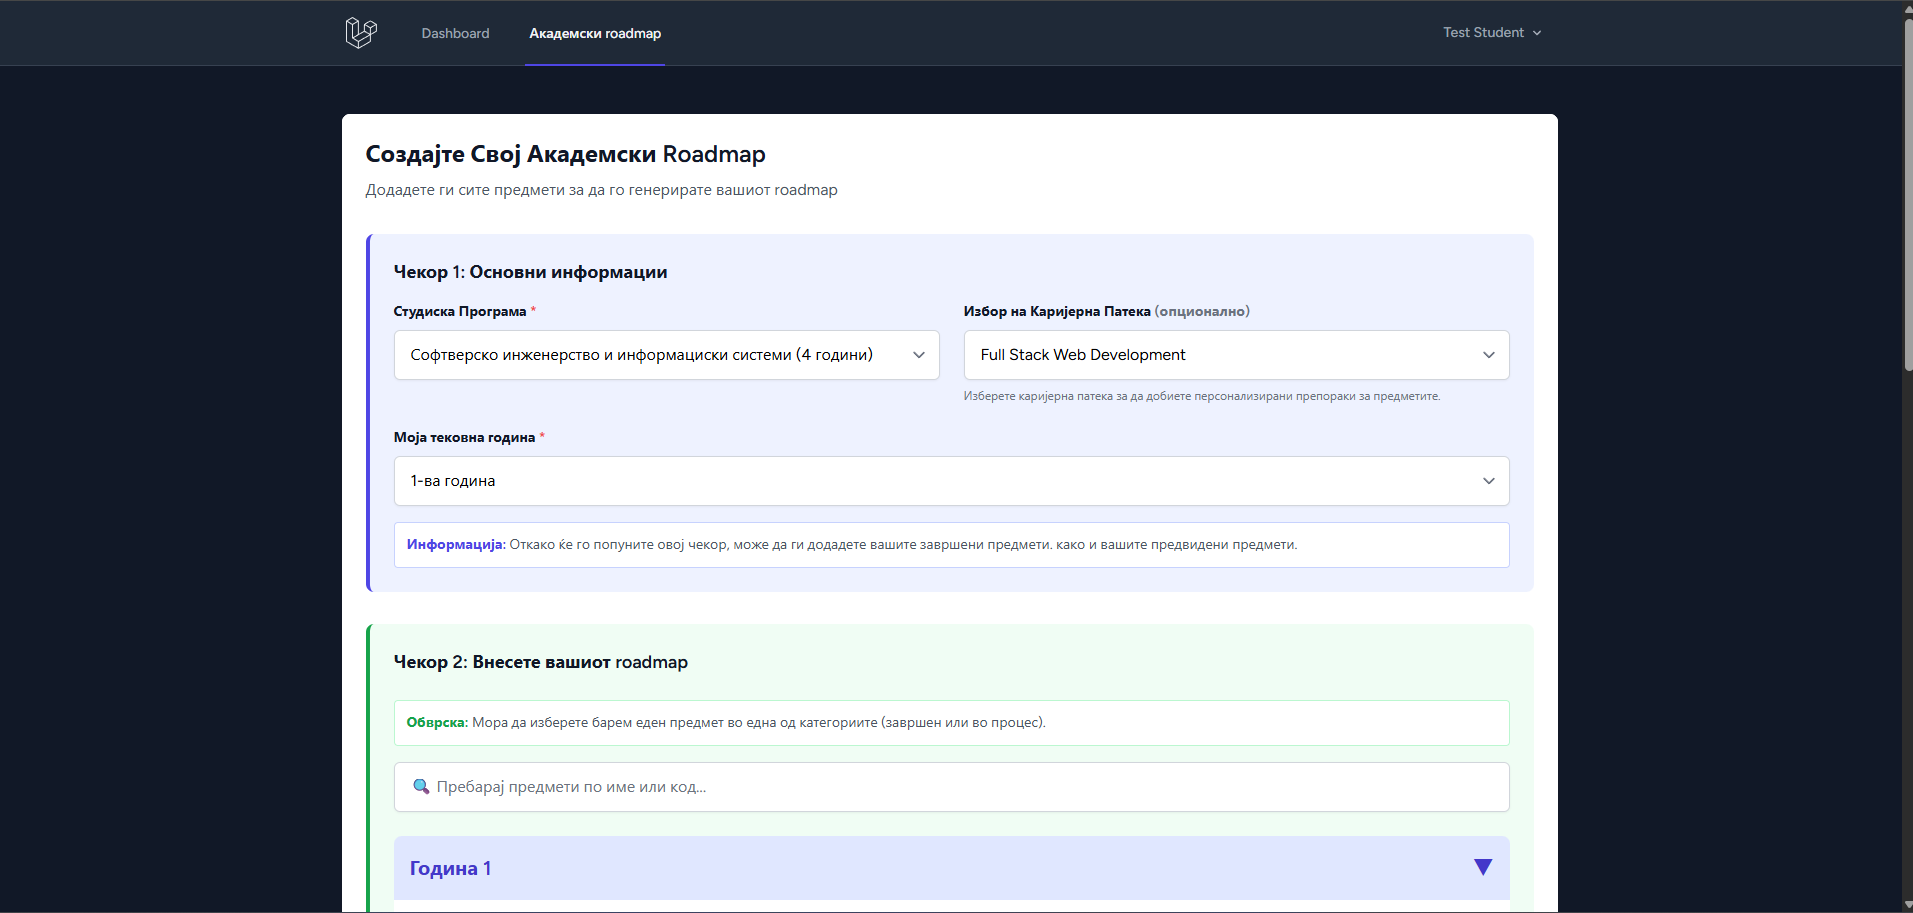The width and height of the screenshot is (1913, 913).
Task: Click the chevron arrow in Моја тековна година field
Action: tap(1489, 481)
